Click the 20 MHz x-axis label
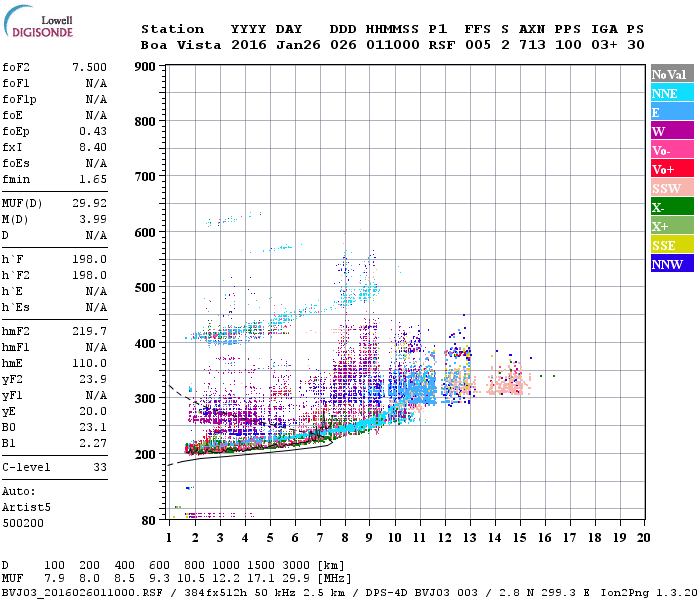Image resolution: width=700 pixels, height=600 pixels. (643, 538)
